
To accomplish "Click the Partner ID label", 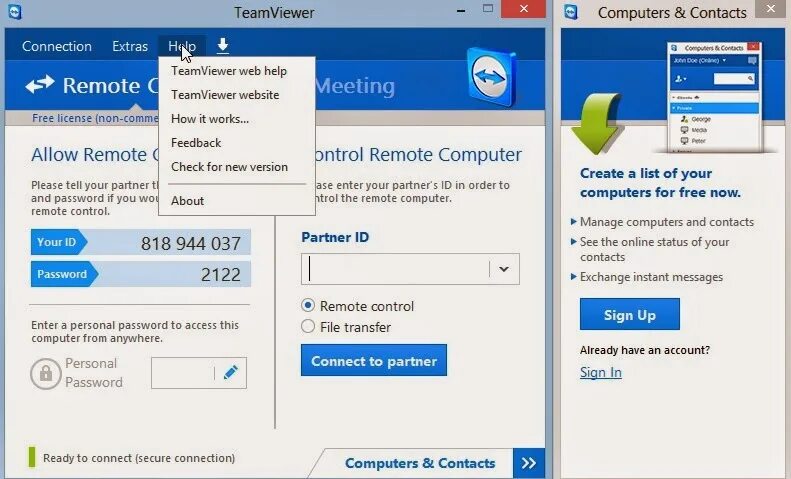I will pos(335,237).
